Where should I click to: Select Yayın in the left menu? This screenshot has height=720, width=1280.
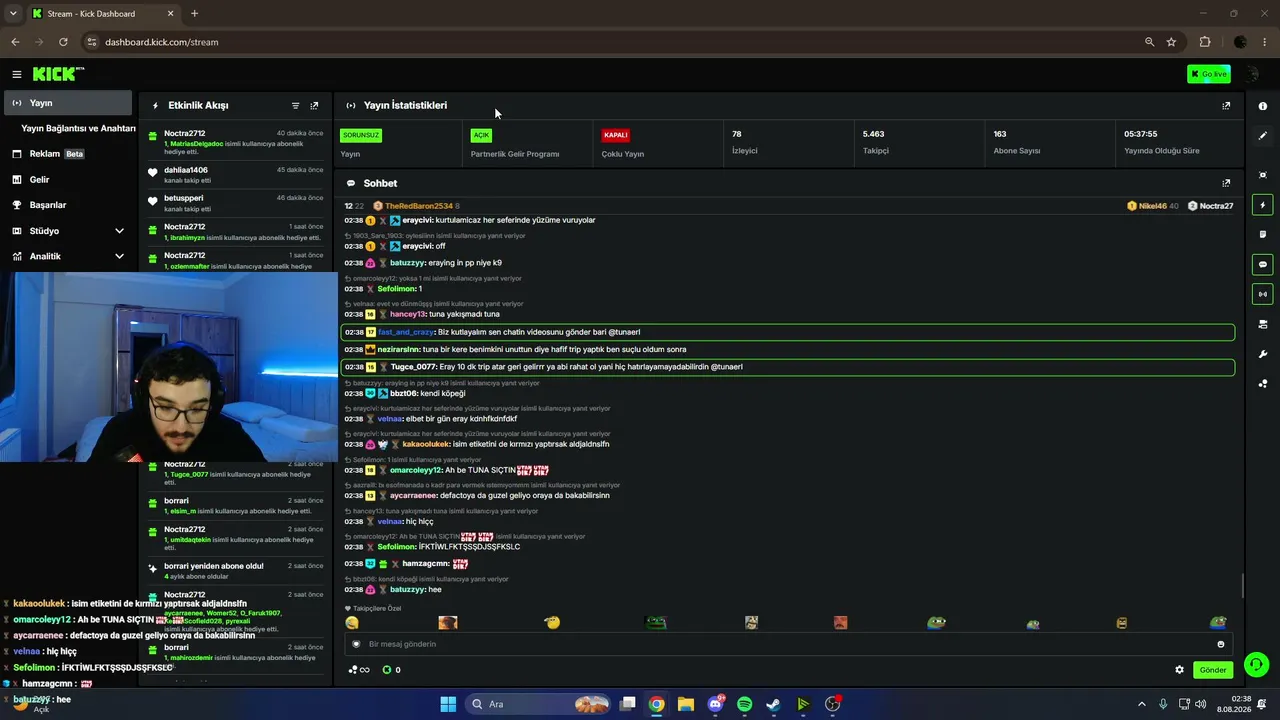(68, 103)
